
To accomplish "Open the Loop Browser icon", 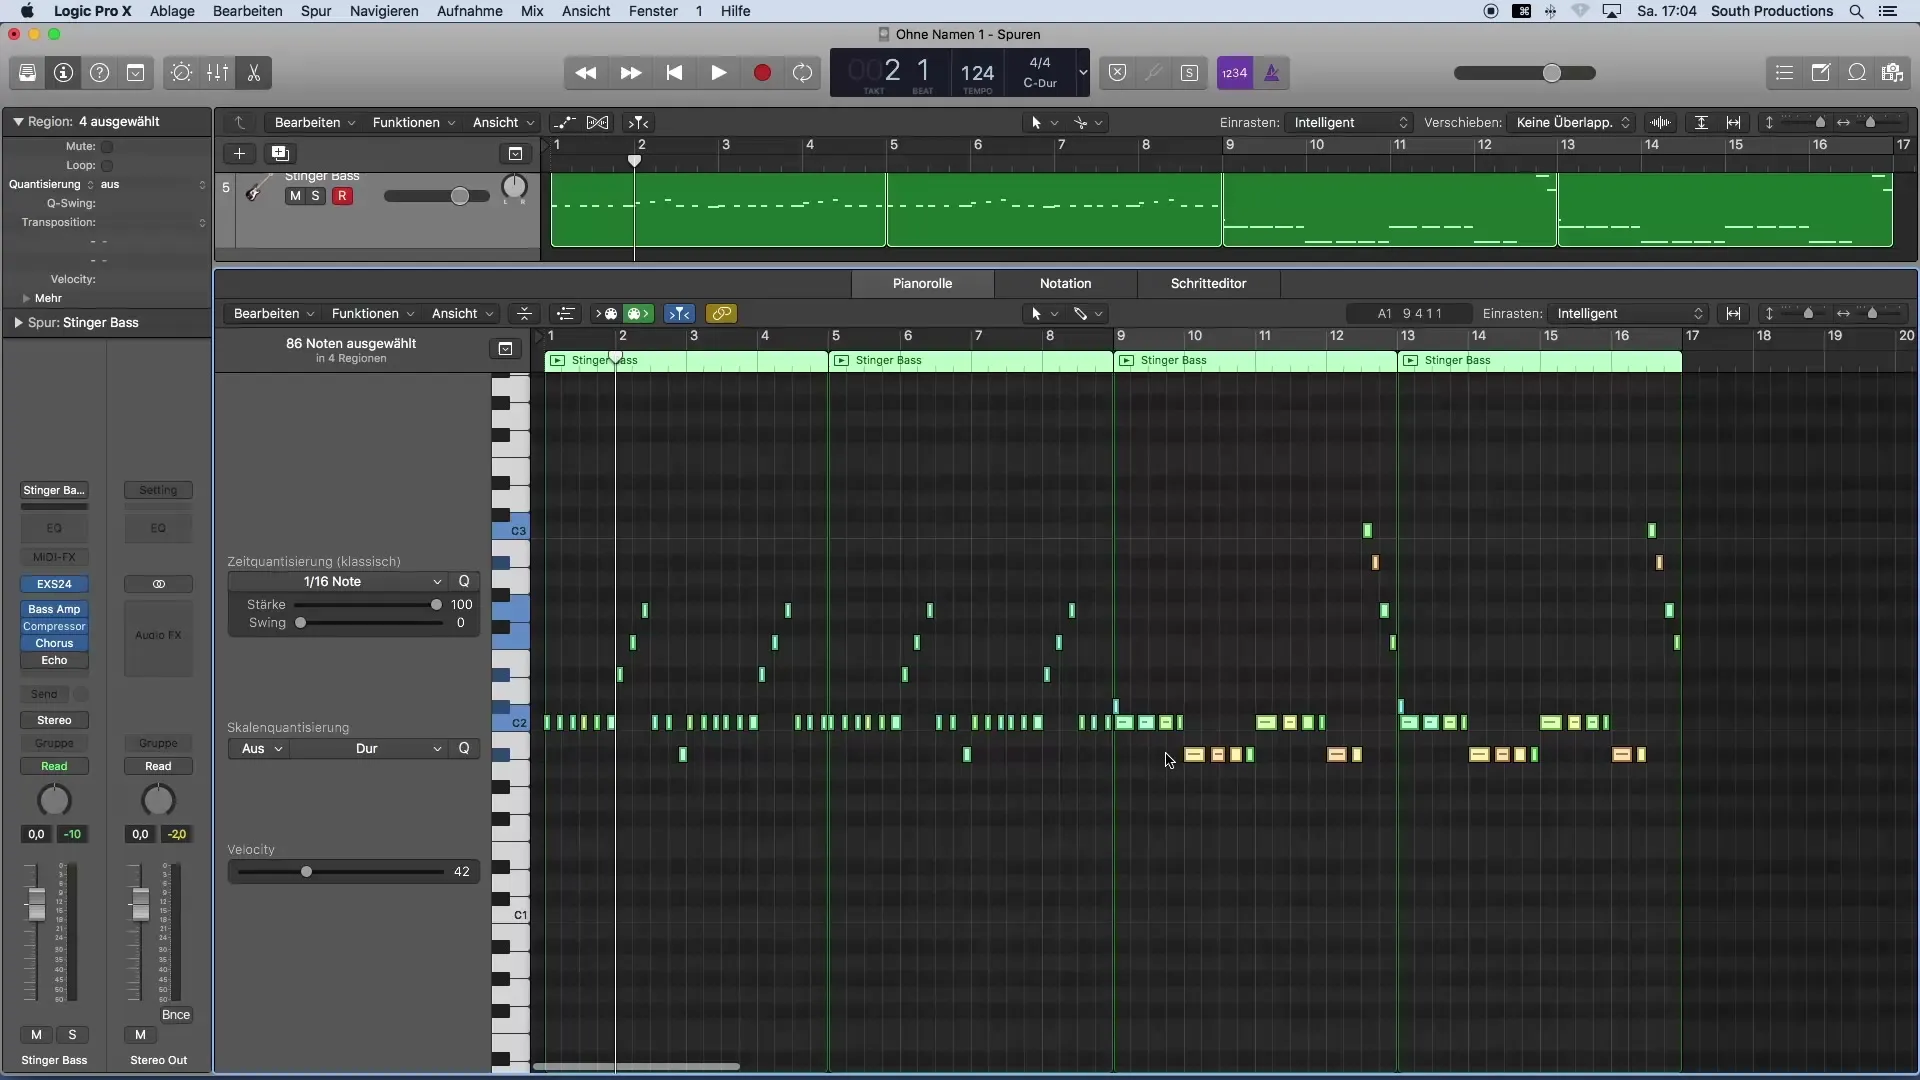I will point(1857,73).
